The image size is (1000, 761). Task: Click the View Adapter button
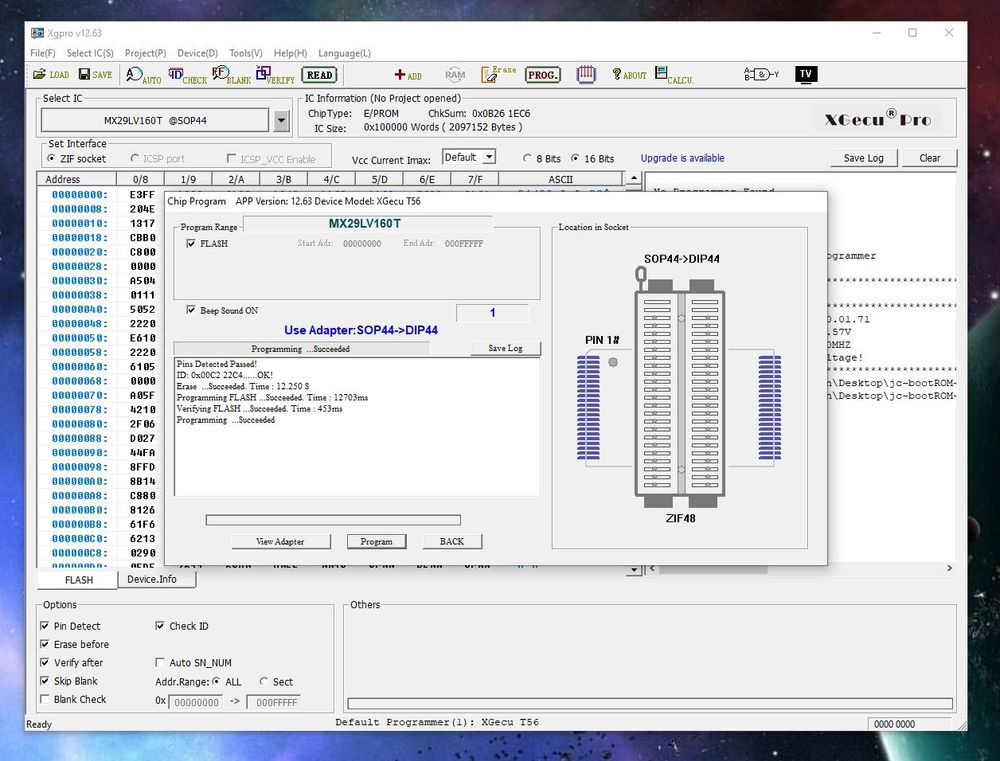click(281, 542)
